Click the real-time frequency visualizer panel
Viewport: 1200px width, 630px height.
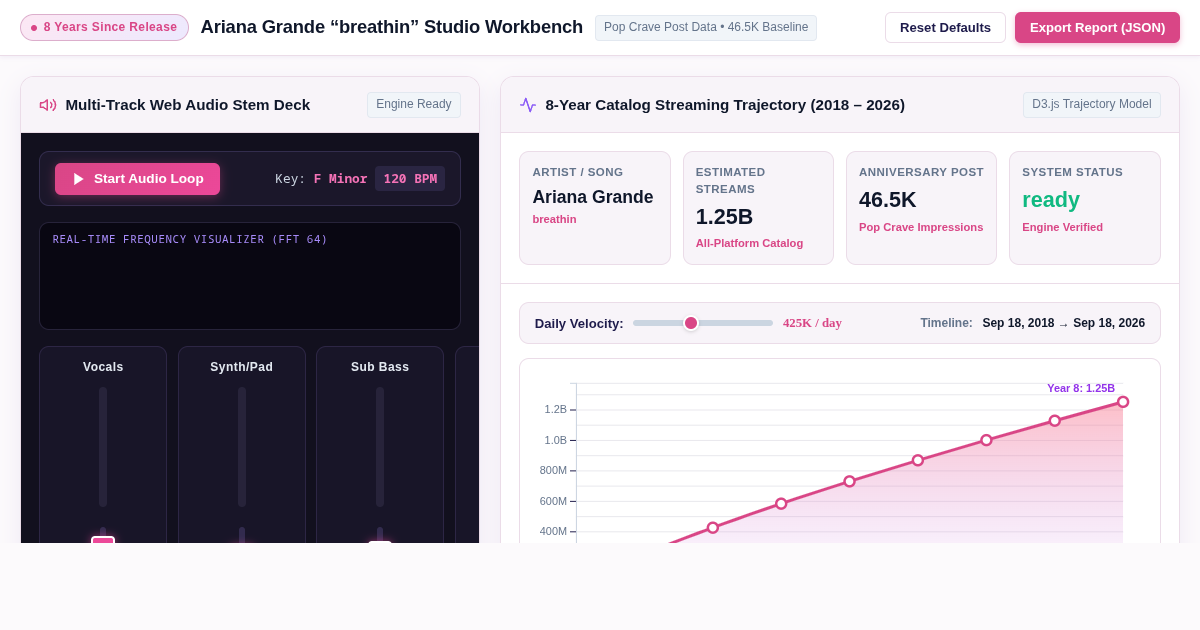(250, 276)
